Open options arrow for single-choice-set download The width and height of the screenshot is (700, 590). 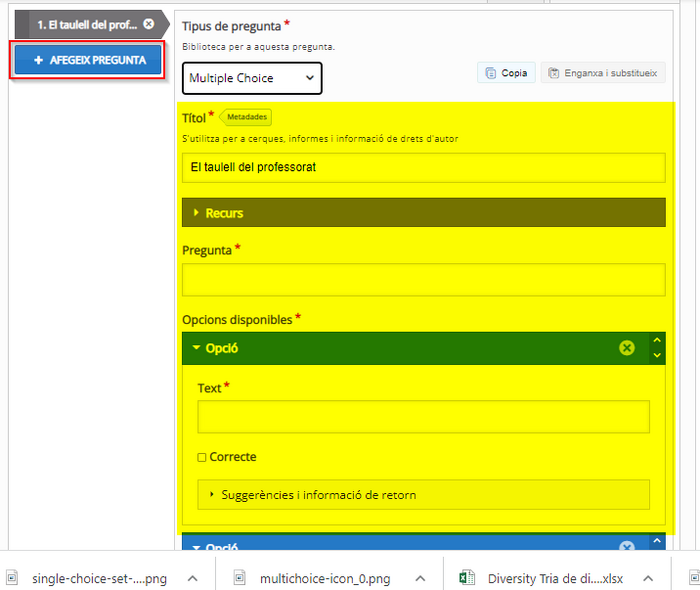click(x=192, y=578)
